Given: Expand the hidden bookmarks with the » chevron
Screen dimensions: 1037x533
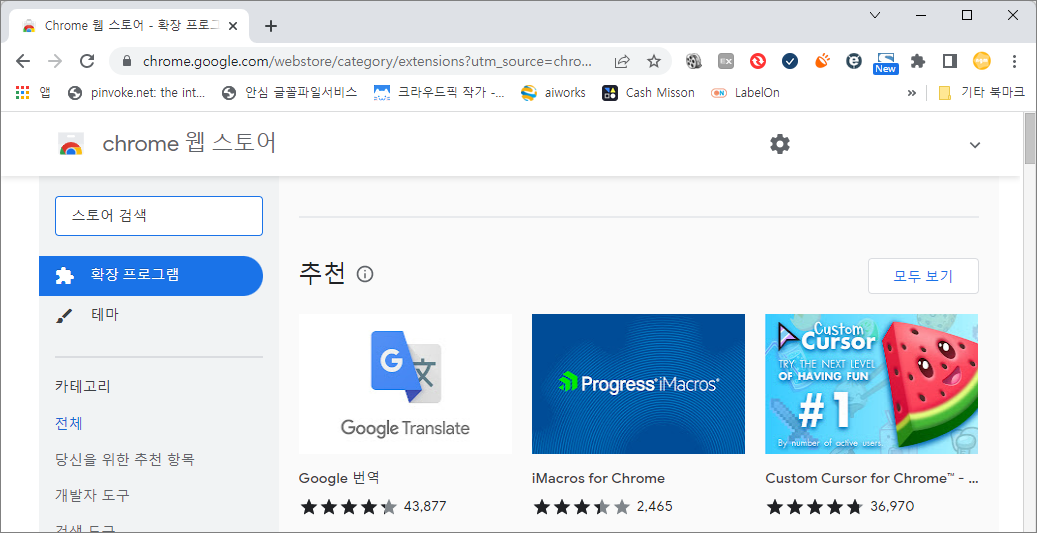Looking at the screenshot, I should (x=911, y=93).
